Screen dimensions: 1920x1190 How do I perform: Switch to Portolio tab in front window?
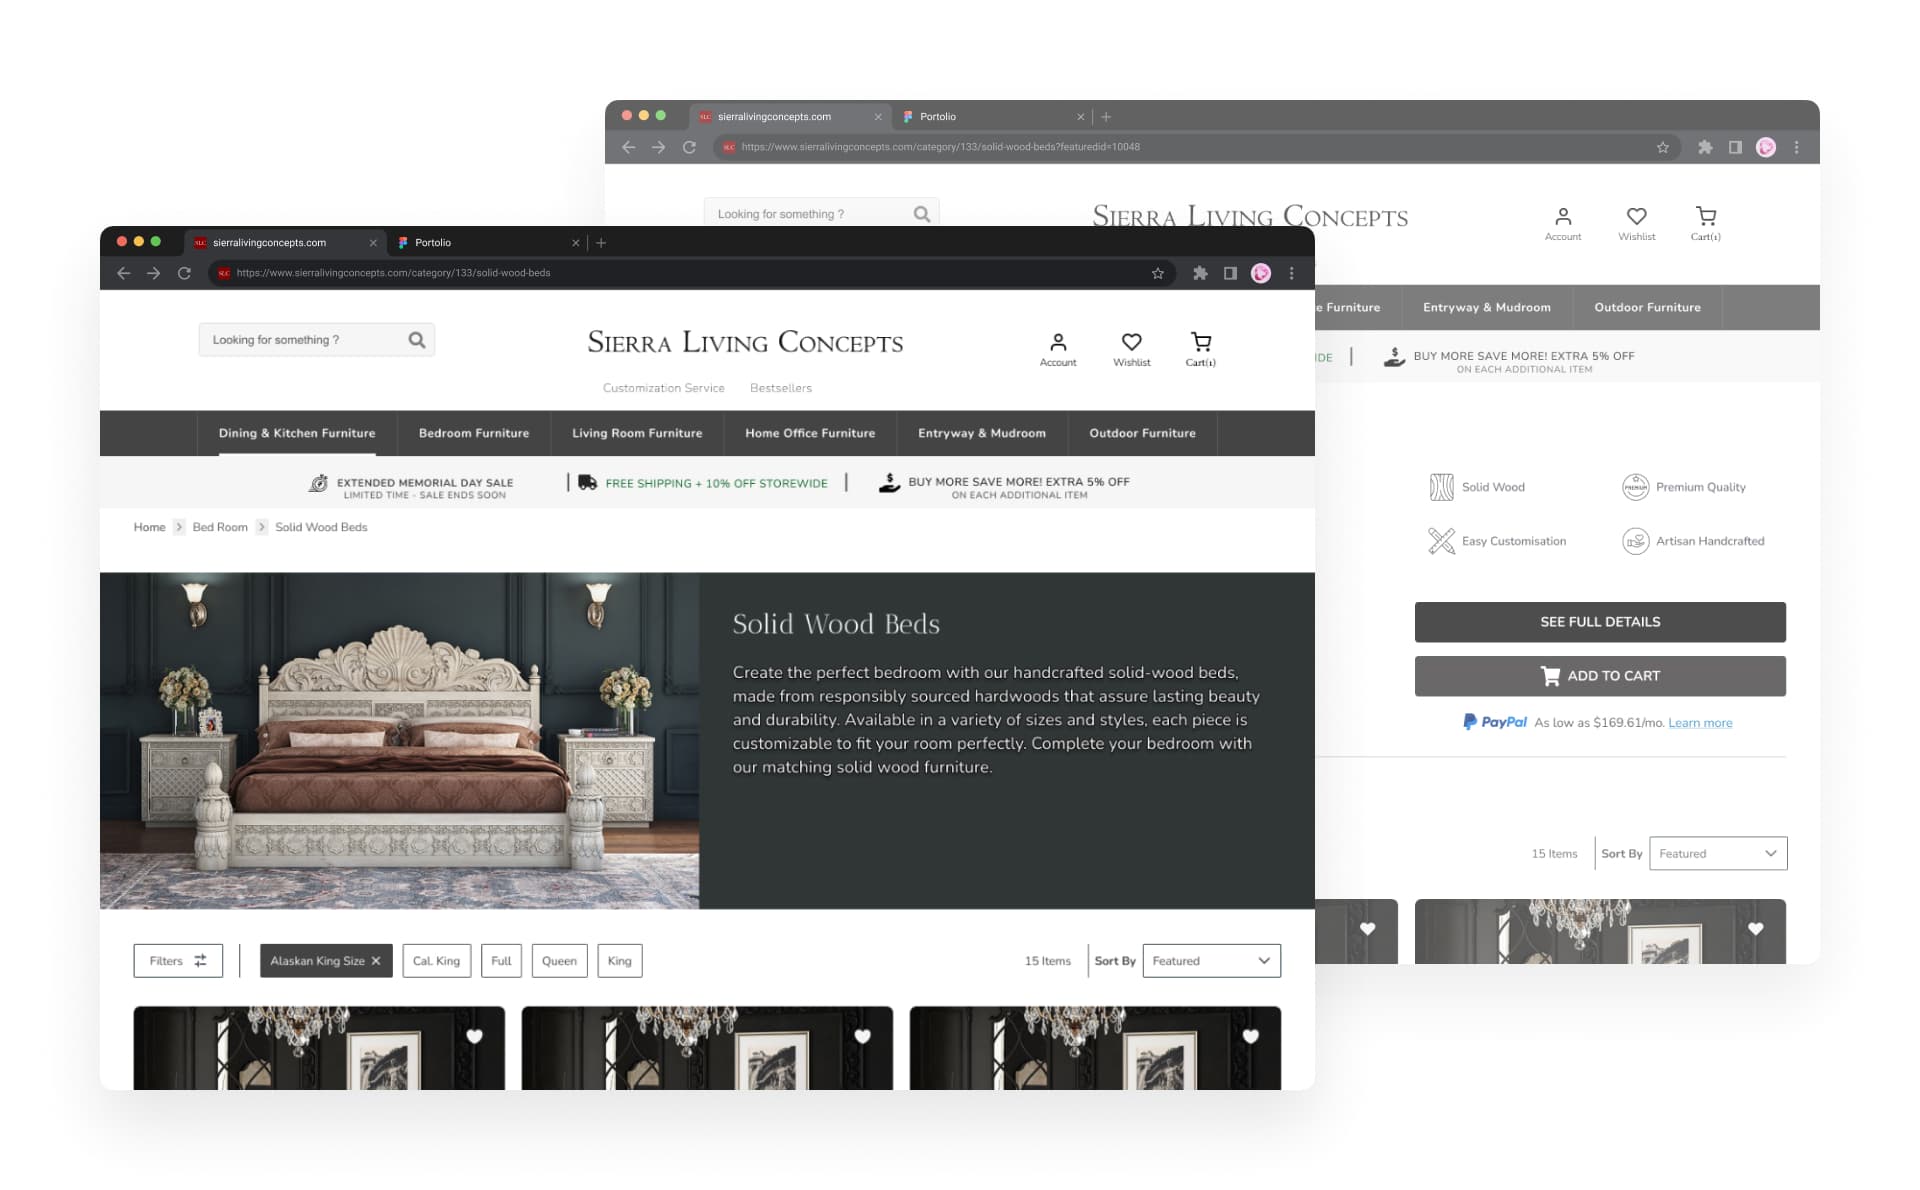[x=487, y=243]
